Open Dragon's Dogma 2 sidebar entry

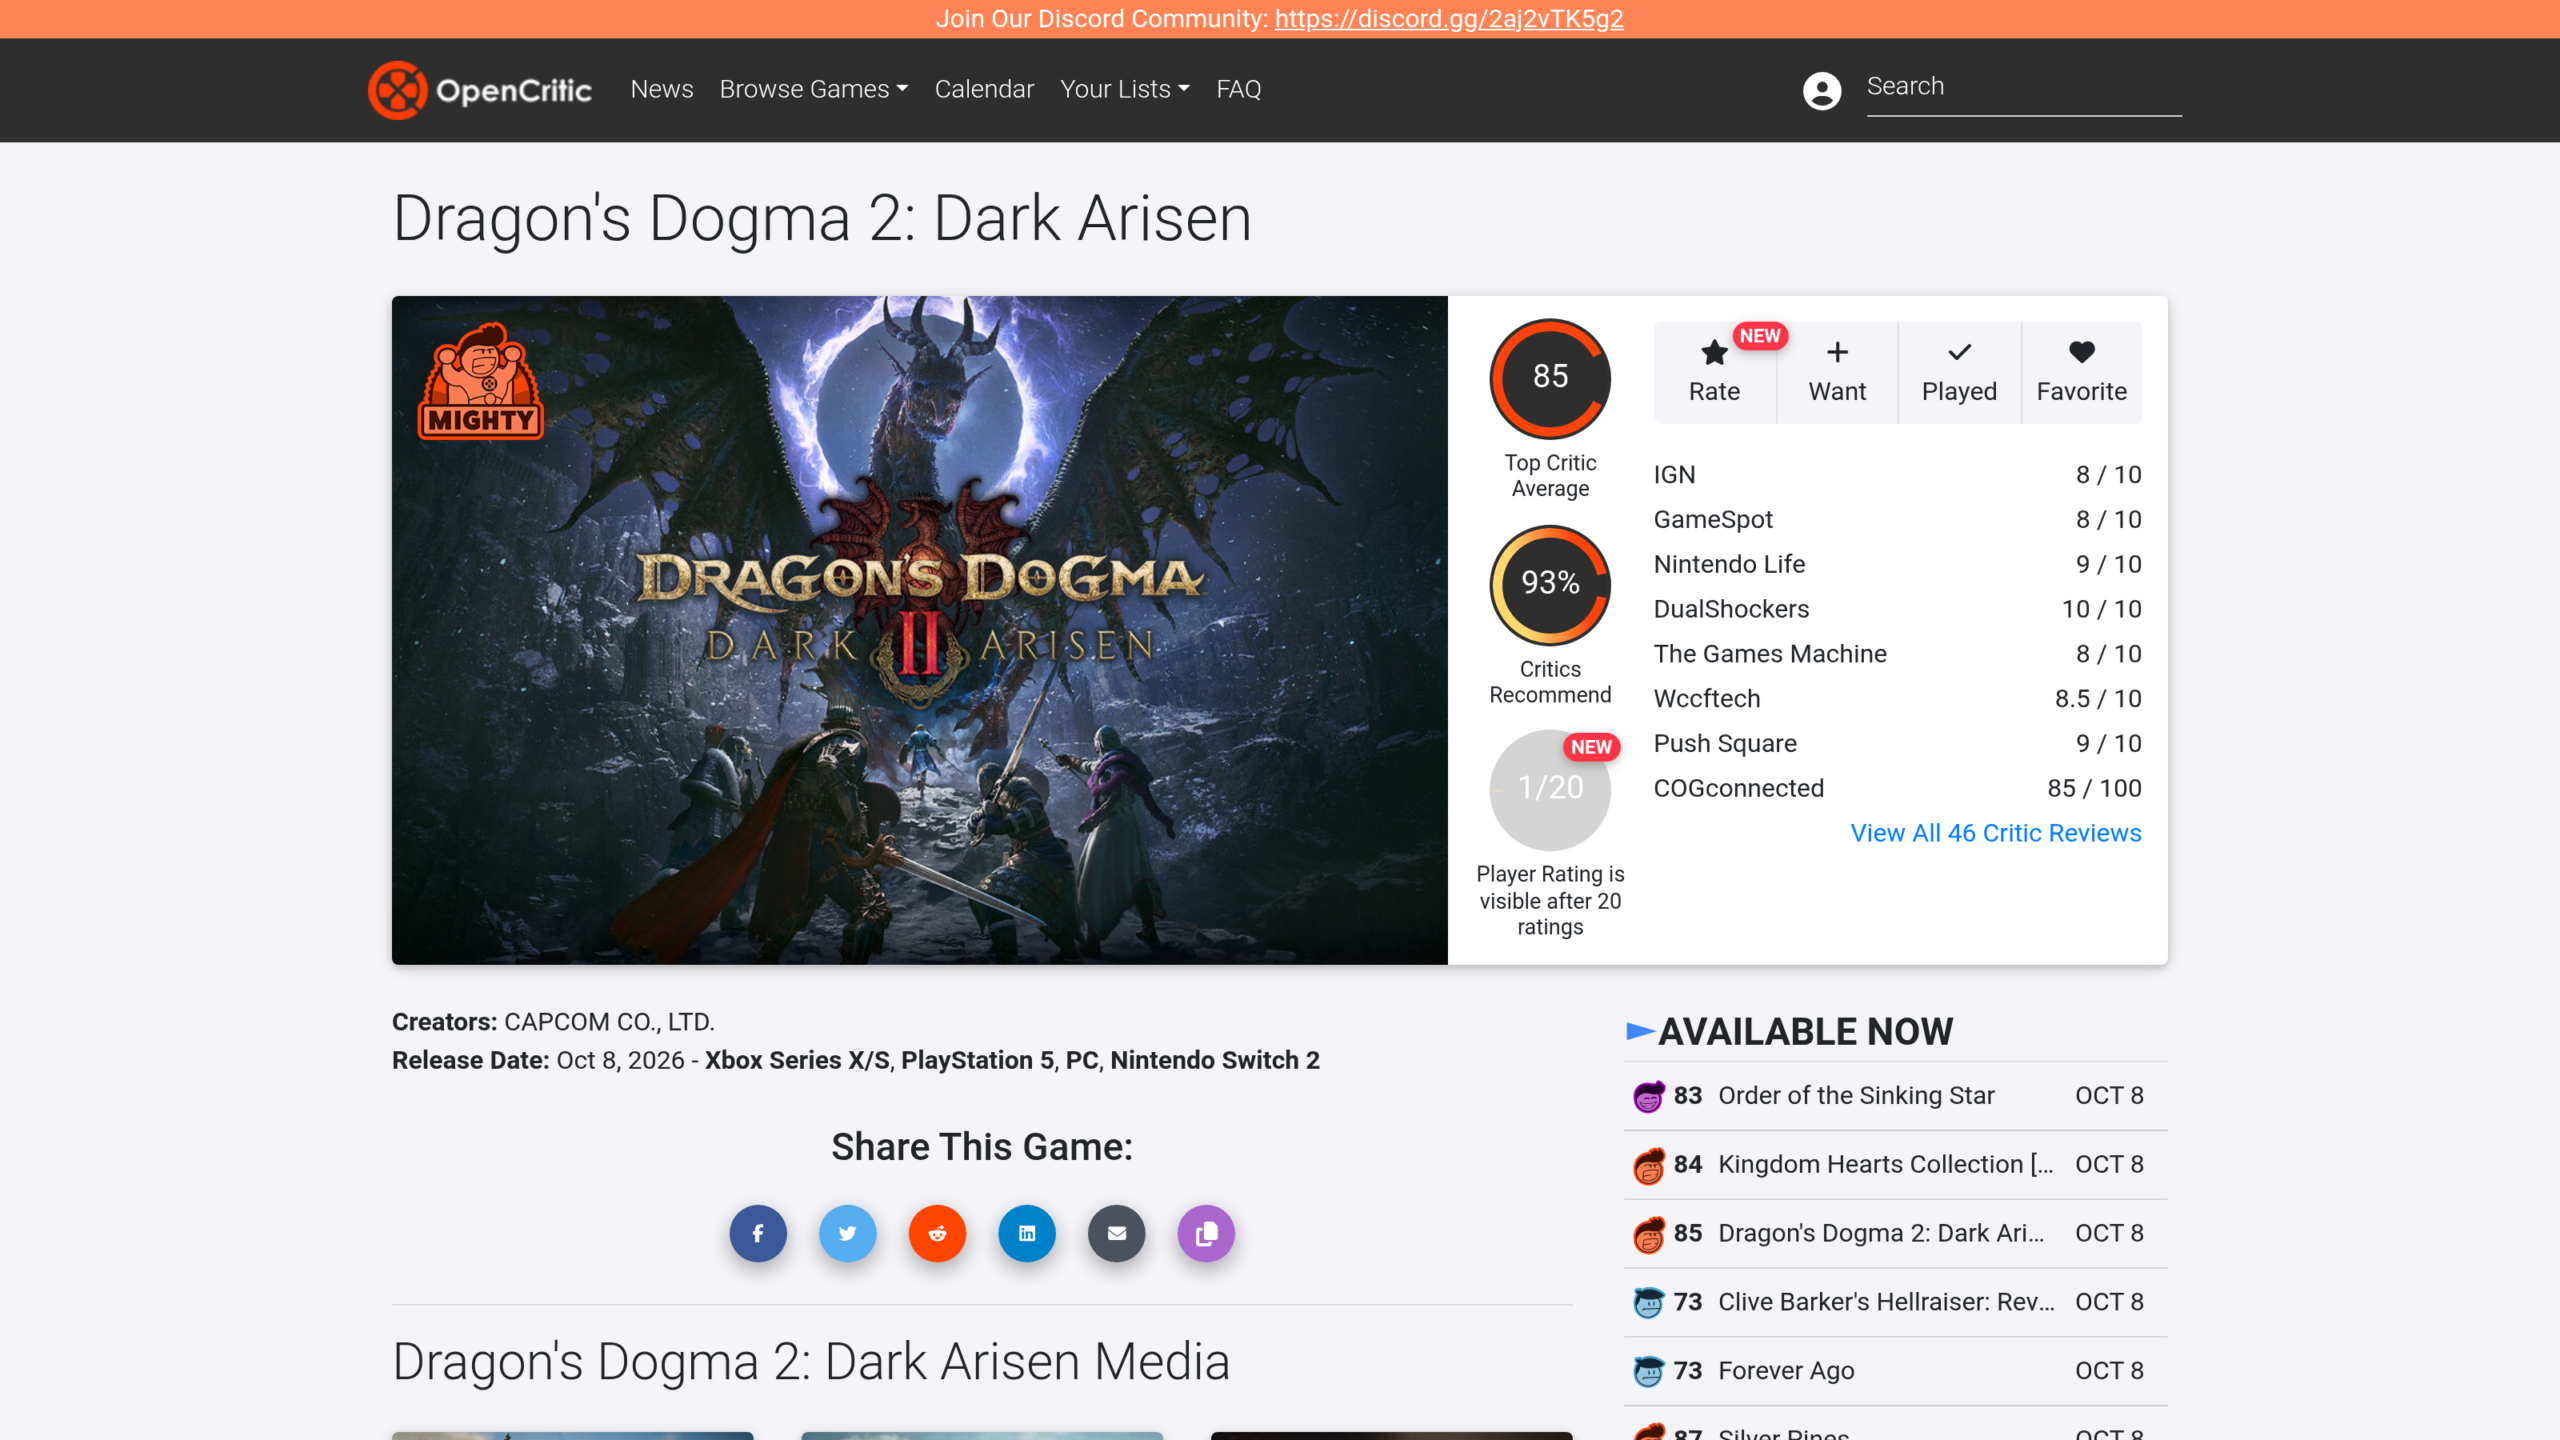1895,1234
